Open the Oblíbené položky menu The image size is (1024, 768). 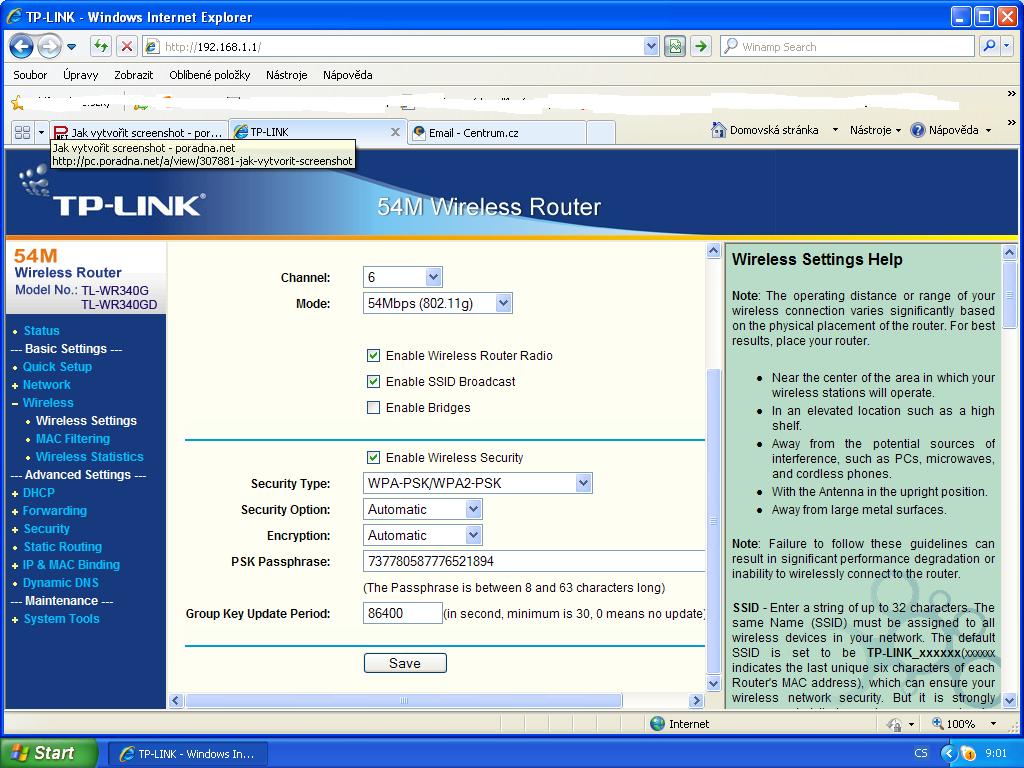[209, 75]
